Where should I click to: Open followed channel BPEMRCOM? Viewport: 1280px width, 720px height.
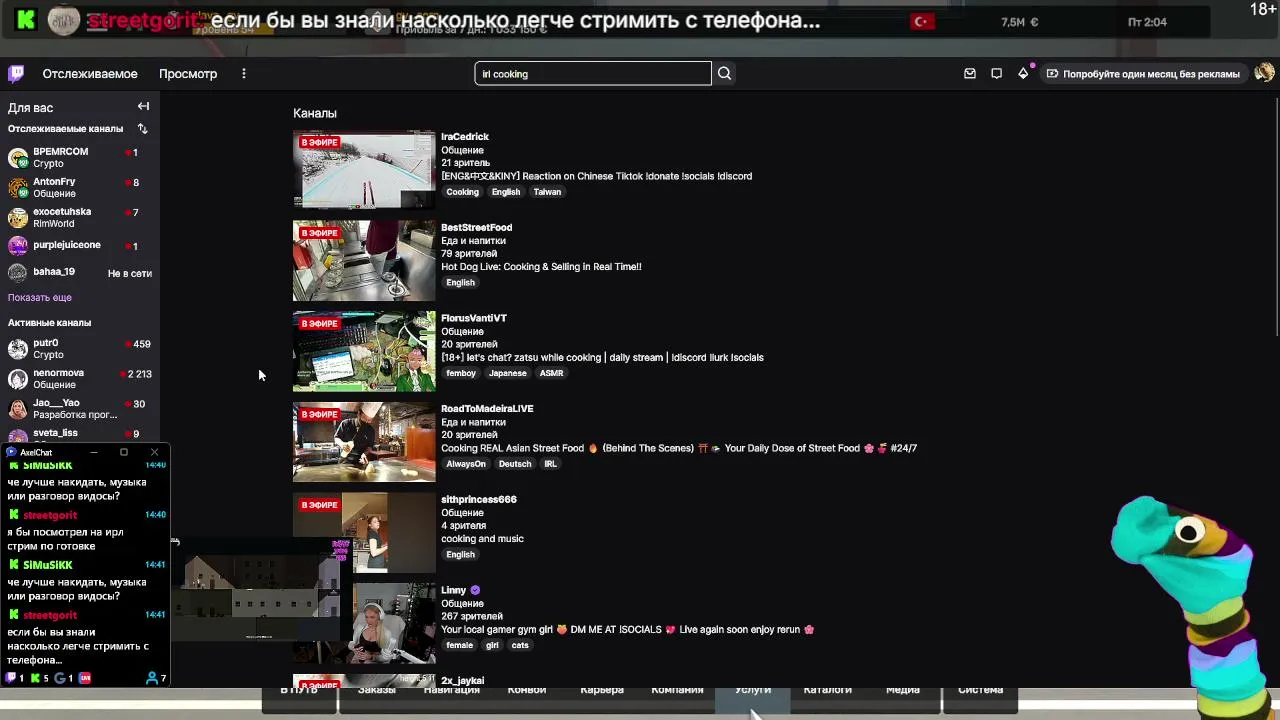point(80,157)
